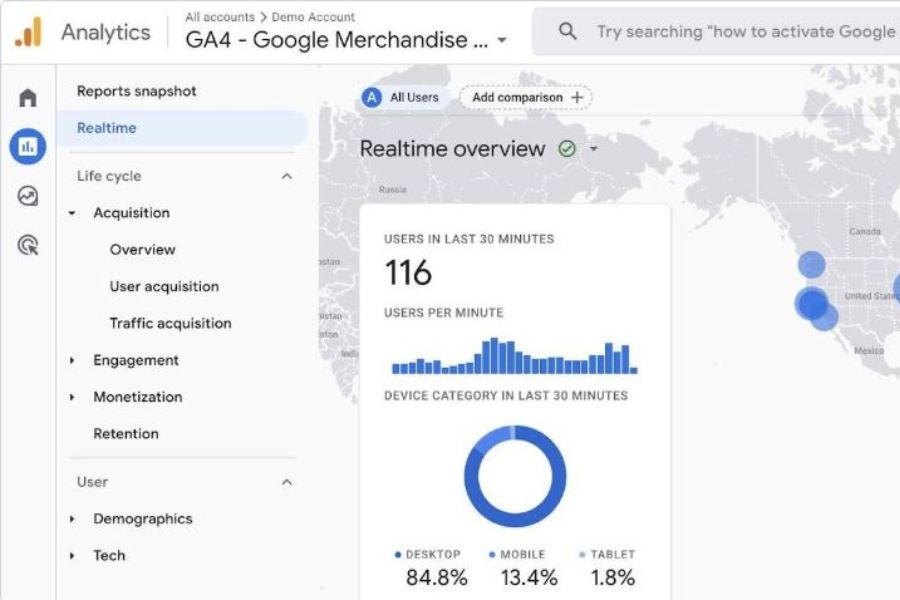Image resolution: width=900 pixels, height=600 pixels.
Task: Open Realtime overview dropdown arrow
Action: 594,149
